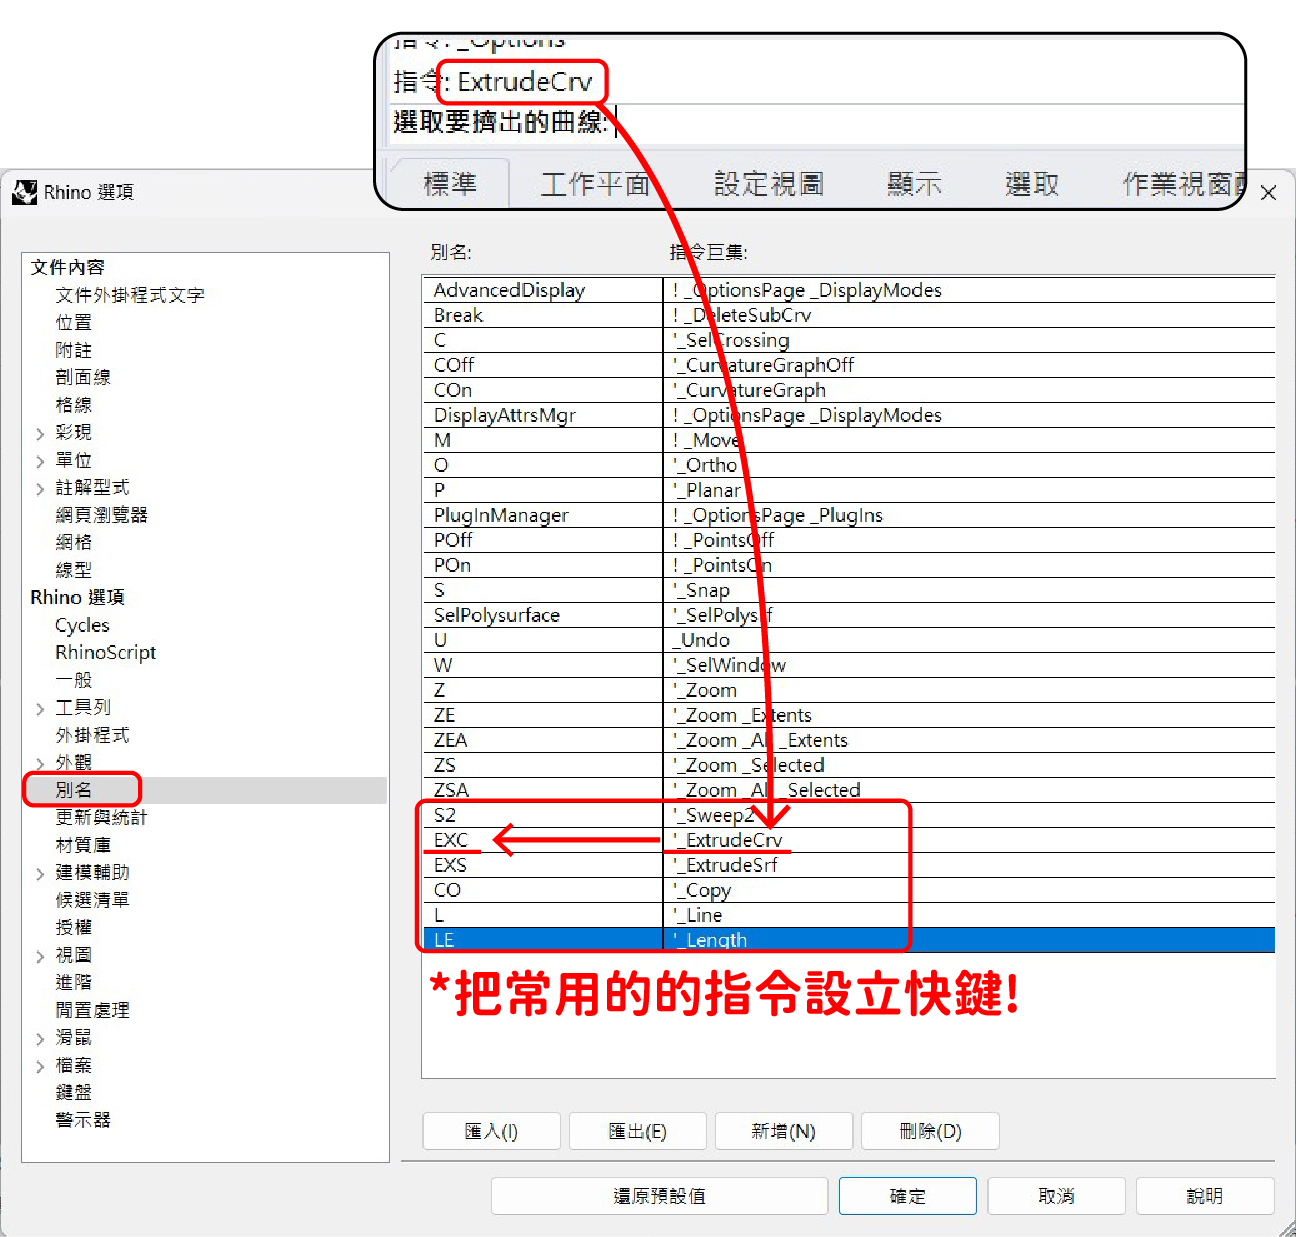Click the 匯入(I) button
1297x1237 pixels.
click(491, 1131)
